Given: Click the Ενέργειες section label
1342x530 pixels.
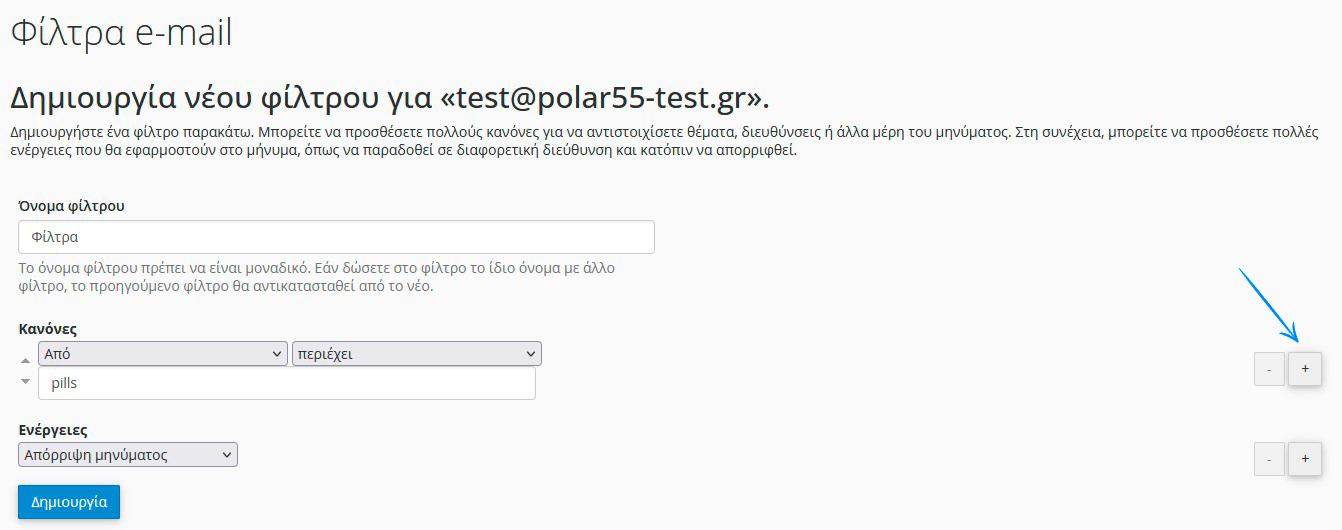Looking at the screenshot, I should [x=53, y=430].
